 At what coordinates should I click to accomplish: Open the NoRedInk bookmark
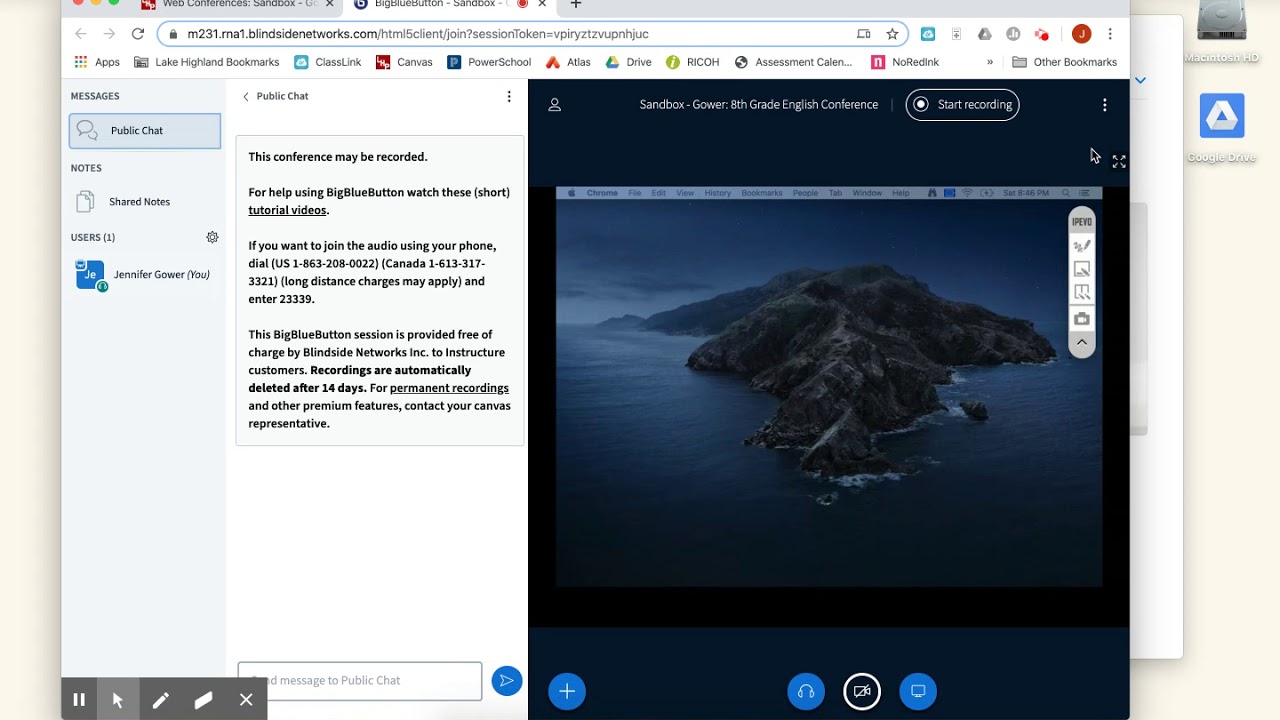[905, 62]
